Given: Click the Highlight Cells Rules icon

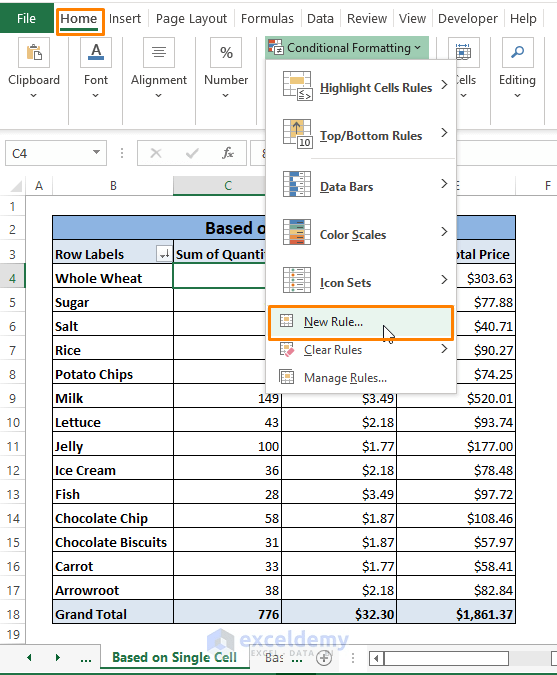Looking at the screenshot, I should pos(297,86).
